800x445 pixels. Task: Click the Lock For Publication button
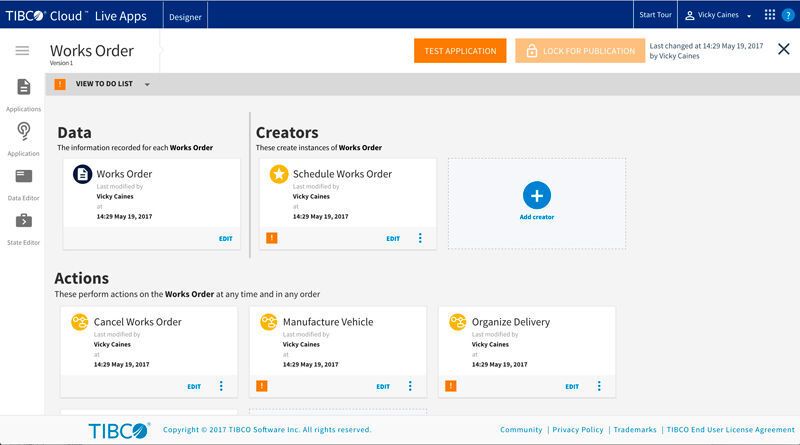click(x=580, y=51)
